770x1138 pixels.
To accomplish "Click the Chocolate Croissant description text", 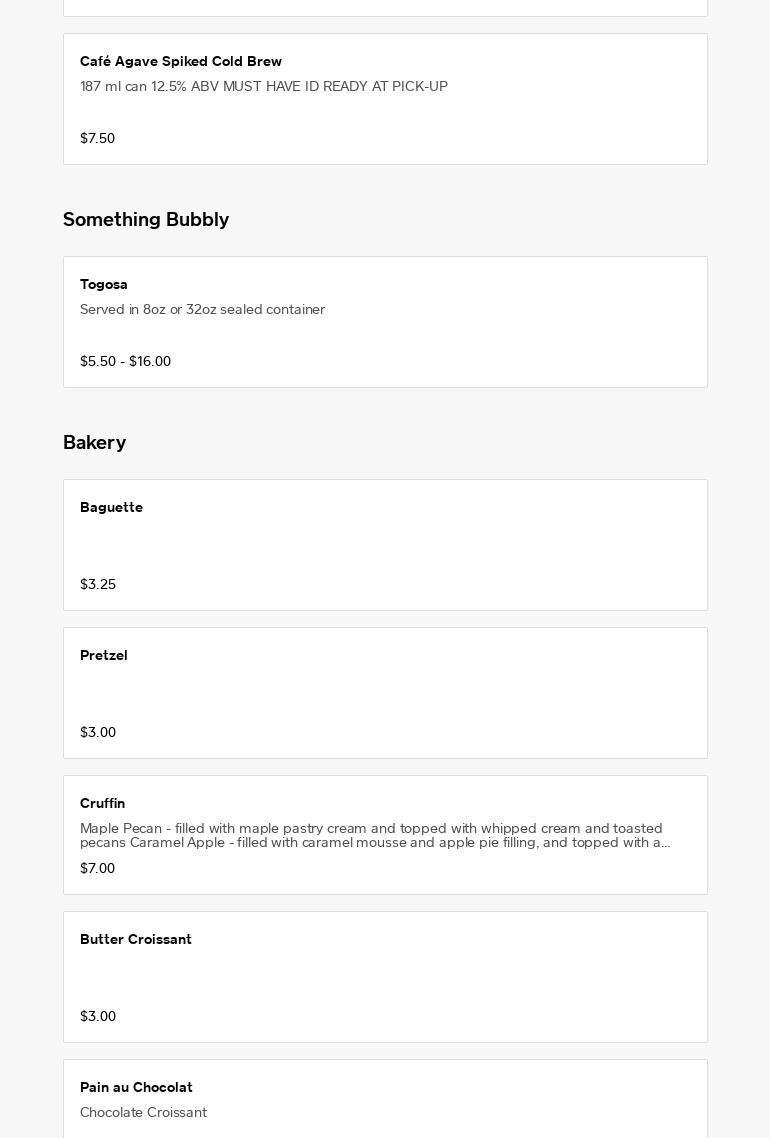I will (144, 1113).
